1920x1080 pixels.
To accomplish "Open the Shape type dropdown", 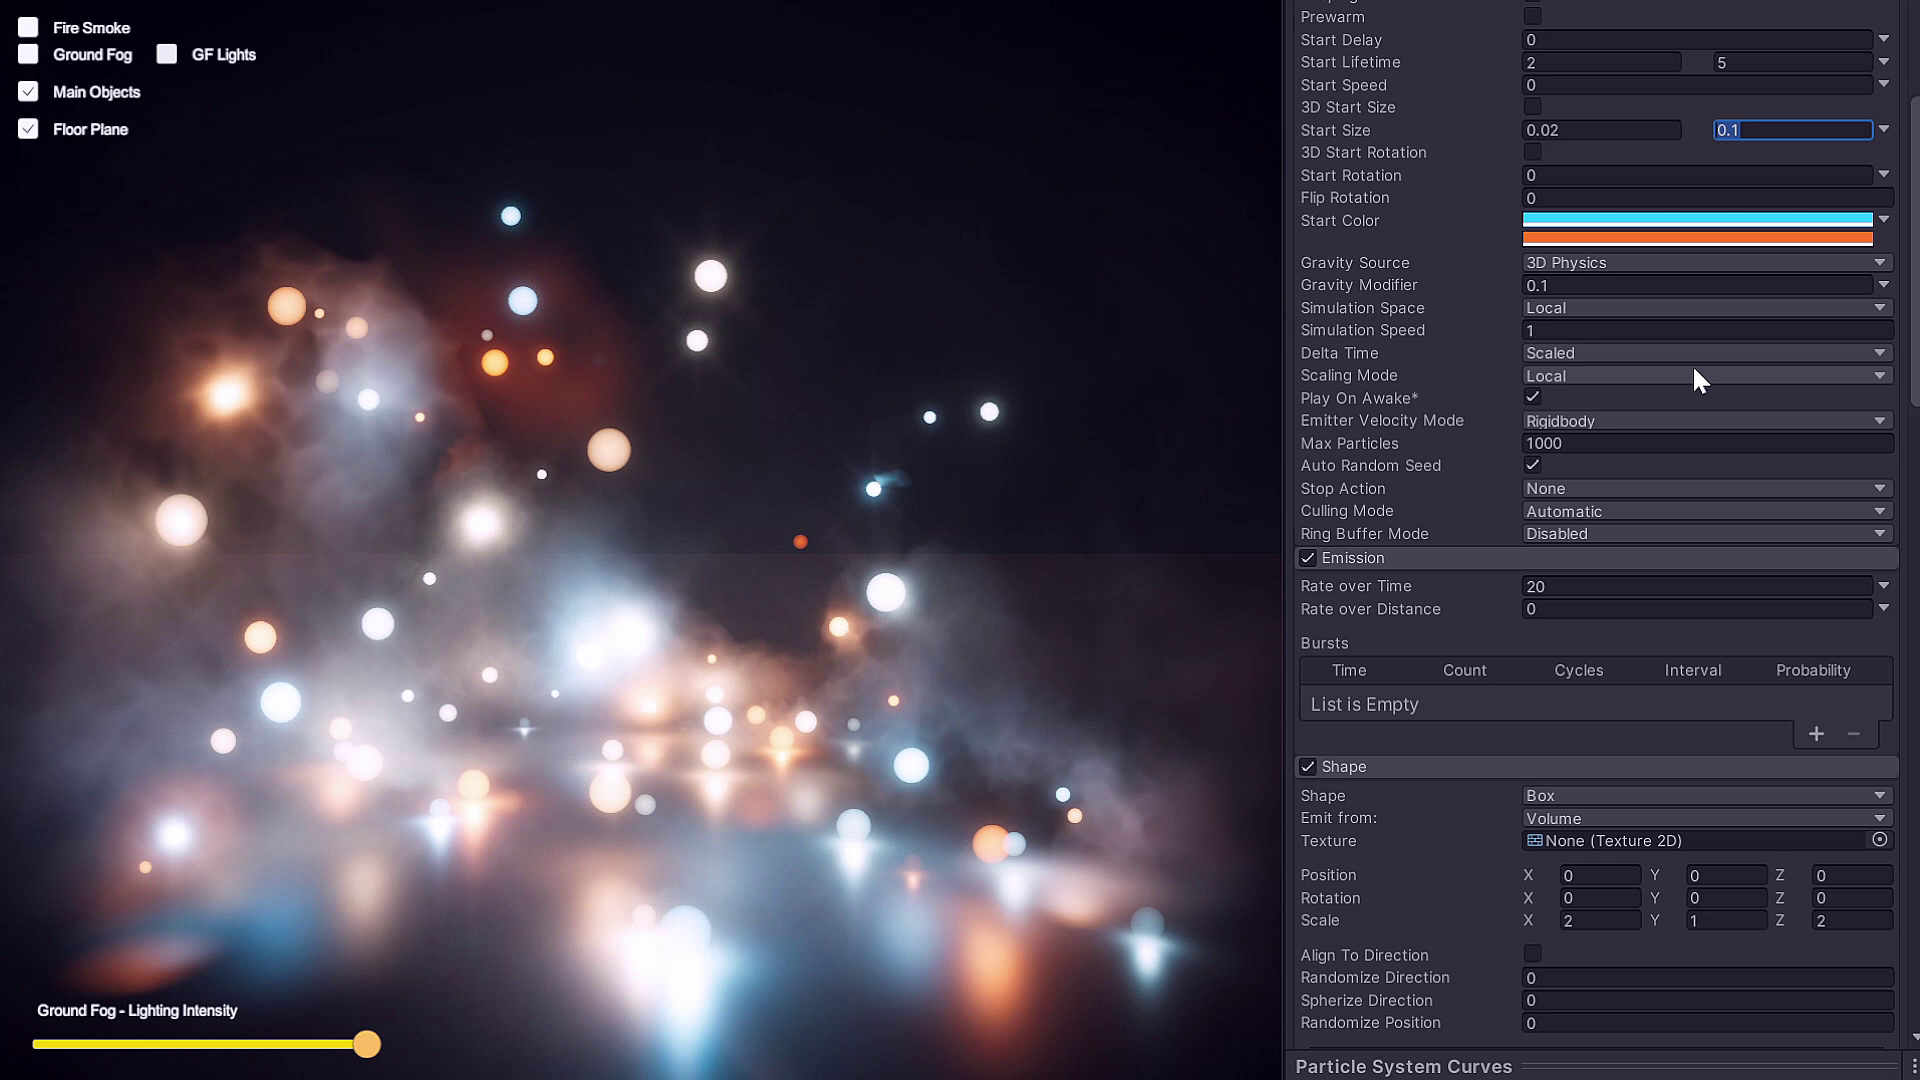I will click(x=1707, y=796).
